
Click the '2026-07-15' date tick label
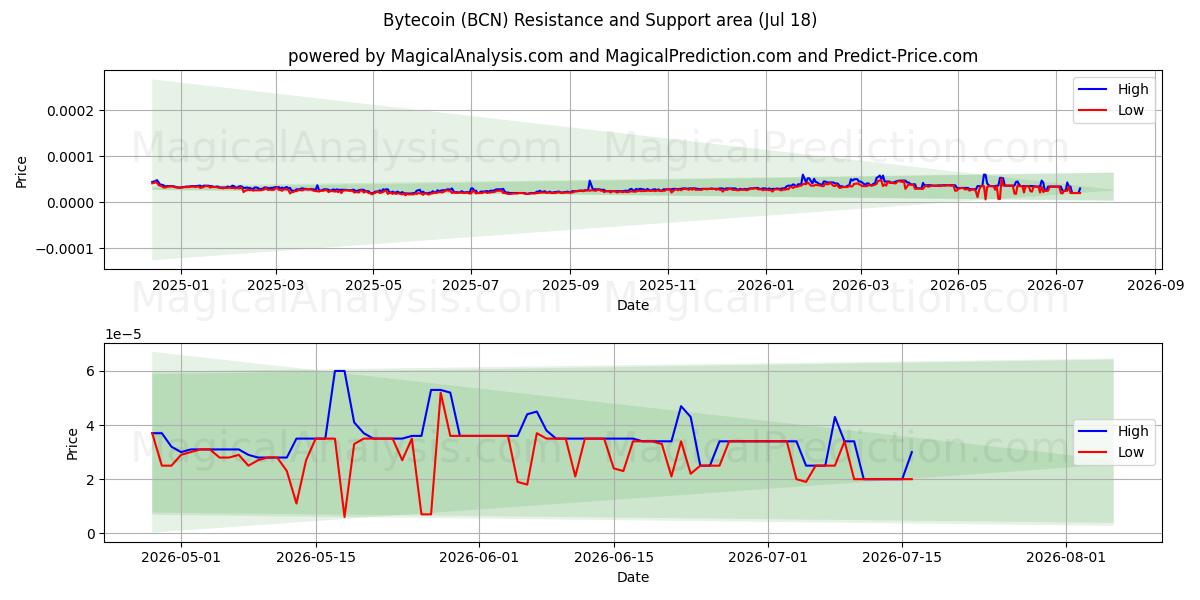coord(903,558)
